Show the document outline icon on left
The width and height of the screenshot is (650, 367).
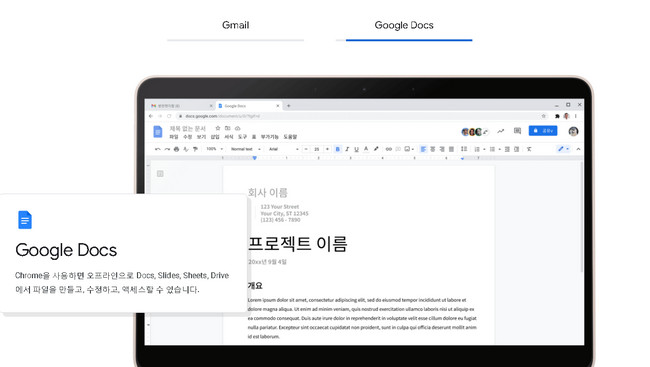160,174
